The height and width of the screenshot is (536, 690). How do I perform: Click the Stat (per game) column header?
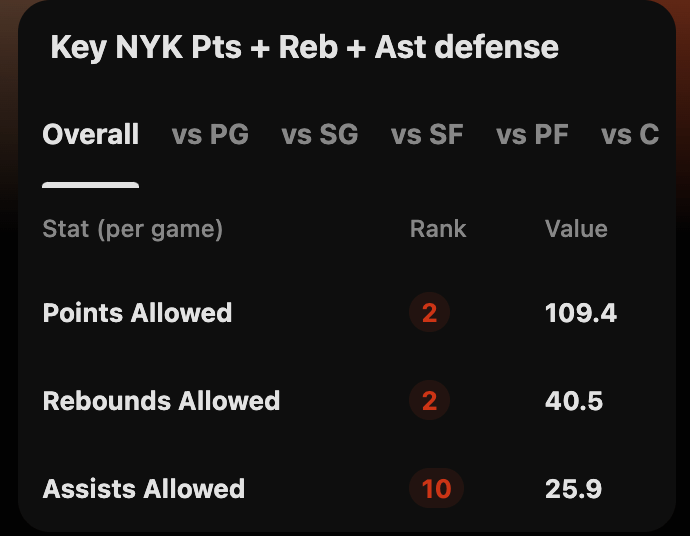click(132, 229)
